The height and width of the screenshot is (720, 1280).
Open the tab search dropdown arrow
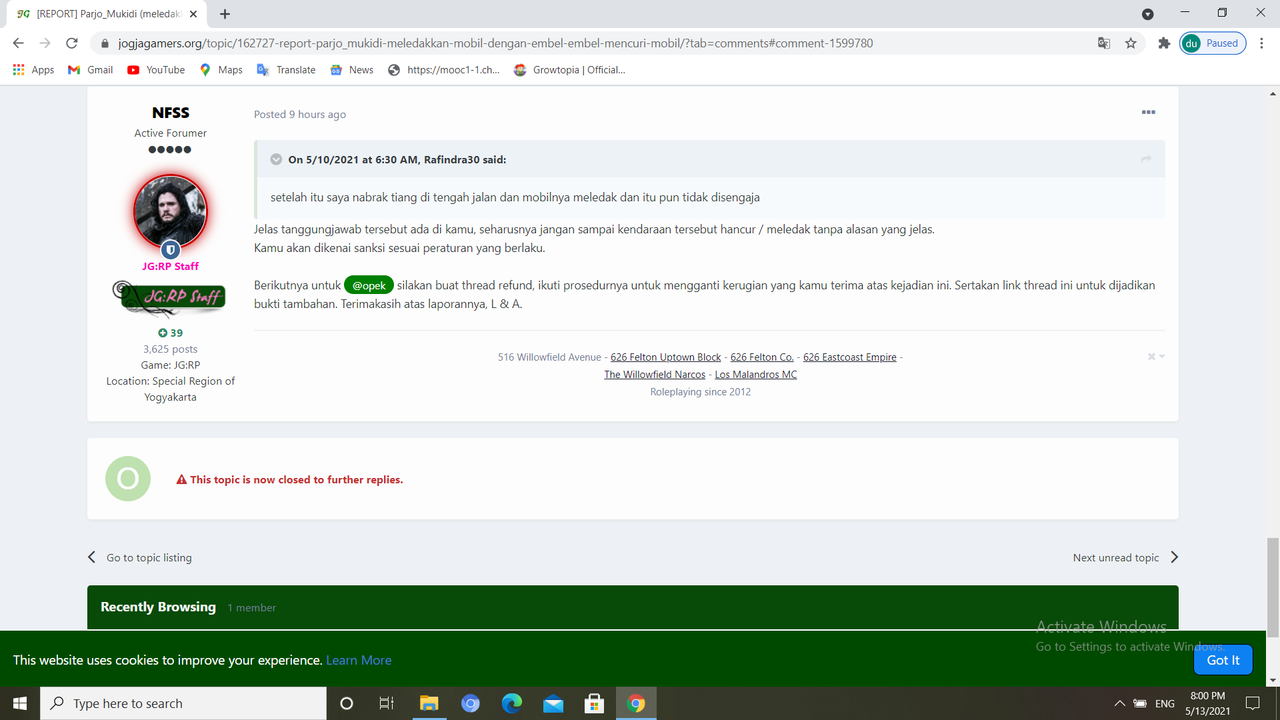pos(1148,14)
